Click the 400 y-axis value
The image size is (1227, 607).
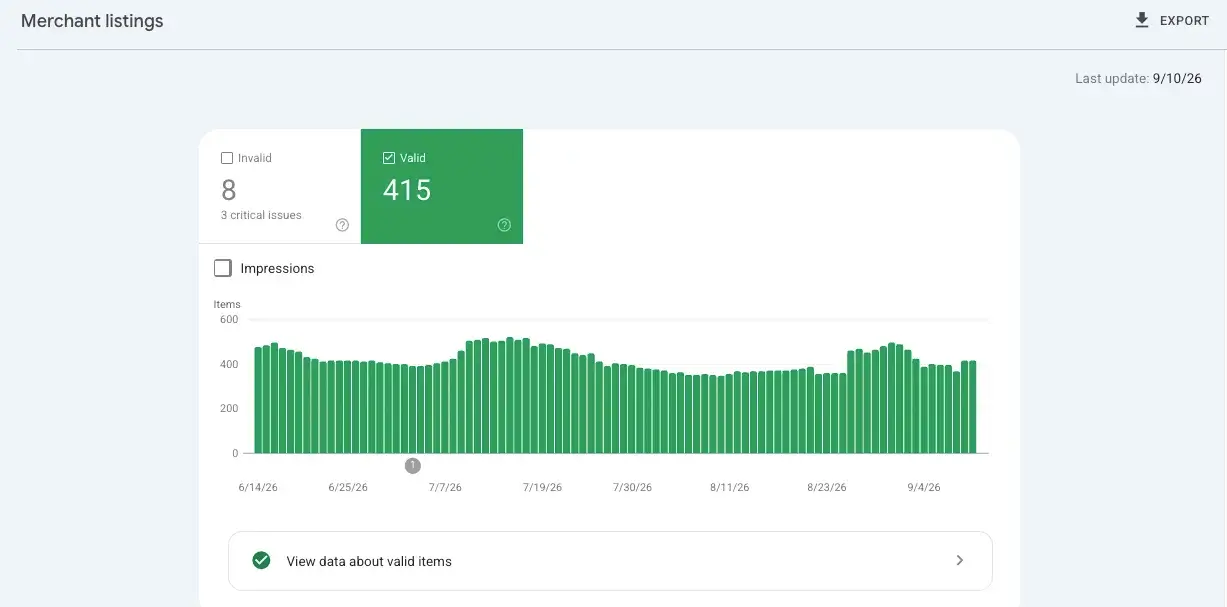click(x=229, y=364)
